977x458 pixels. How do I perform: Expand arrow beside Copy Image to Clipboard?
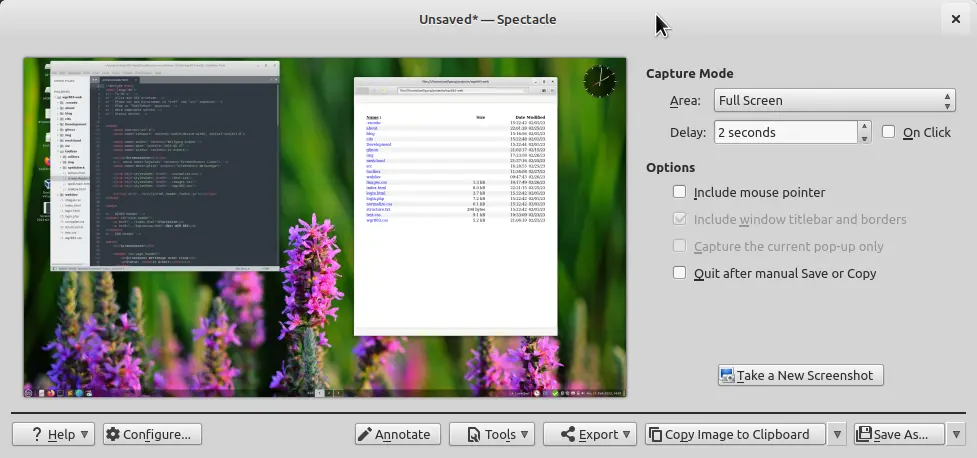[x=836, y=435]
